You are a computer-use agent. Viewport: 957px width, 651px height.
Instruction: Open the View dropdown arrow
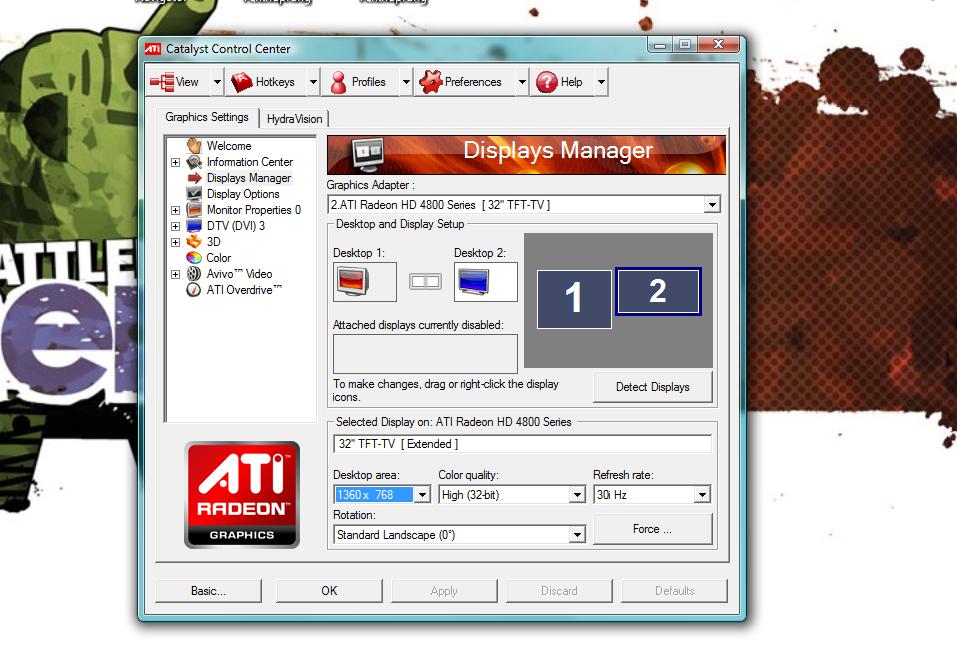click(x=217, y=82)
